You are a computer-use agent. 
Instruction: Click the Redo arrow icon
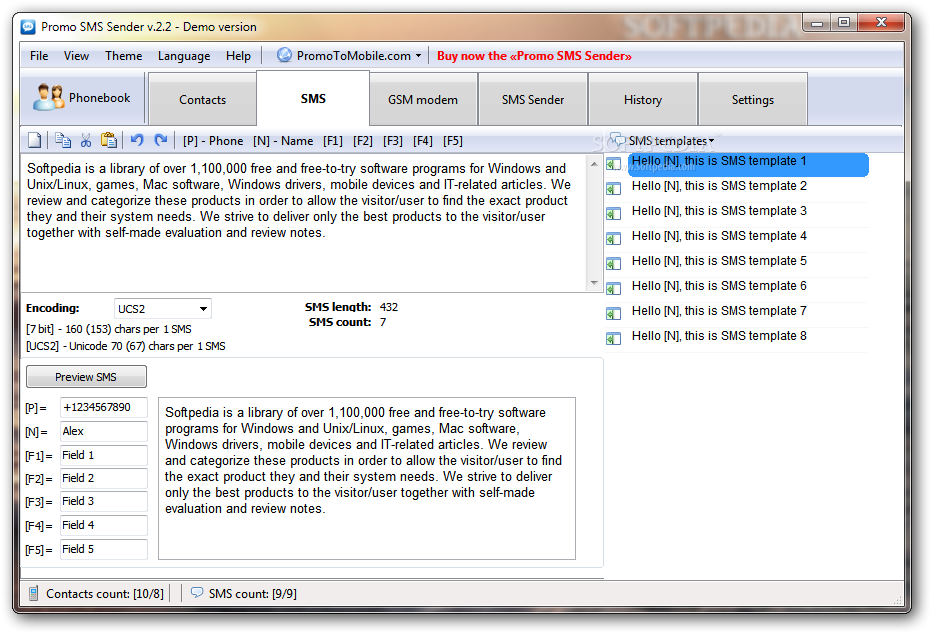coord(160,140)
